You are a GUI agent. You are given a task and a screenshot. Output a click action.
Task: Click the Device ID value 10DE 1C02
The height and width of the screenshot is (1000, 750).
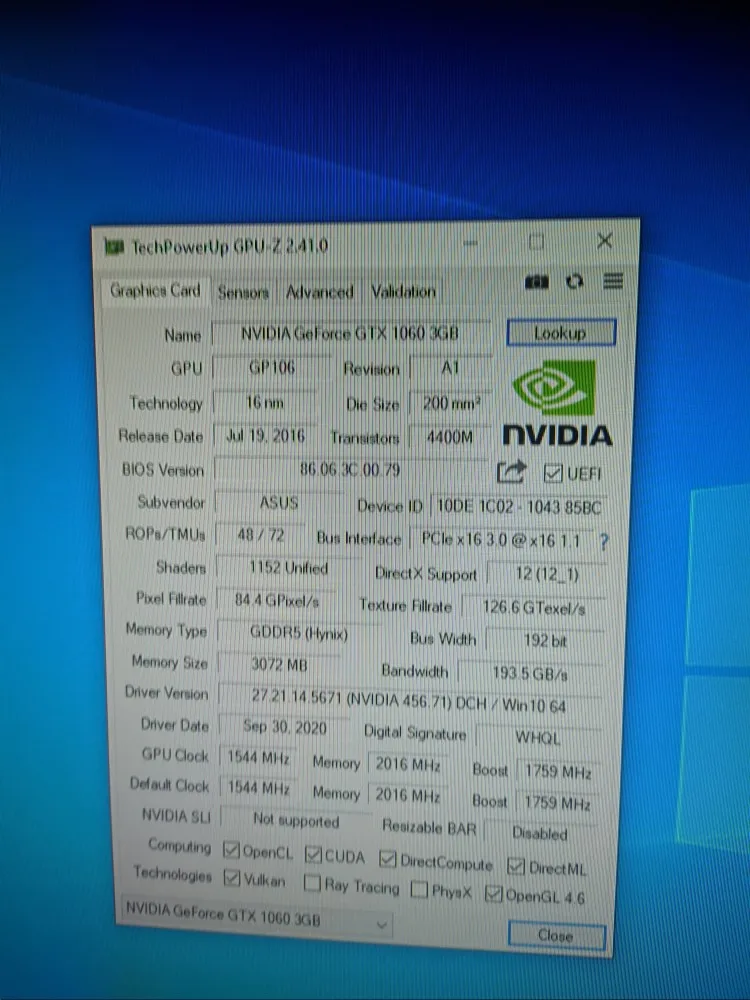tap(518, 508)
